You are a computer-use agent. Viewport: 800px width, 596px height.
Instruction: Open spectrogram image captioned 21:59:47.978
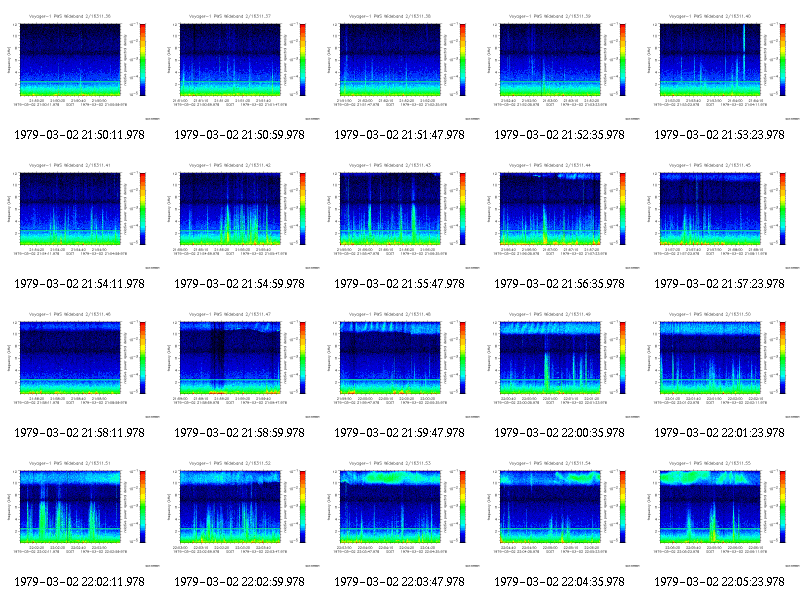click(400, 364)
